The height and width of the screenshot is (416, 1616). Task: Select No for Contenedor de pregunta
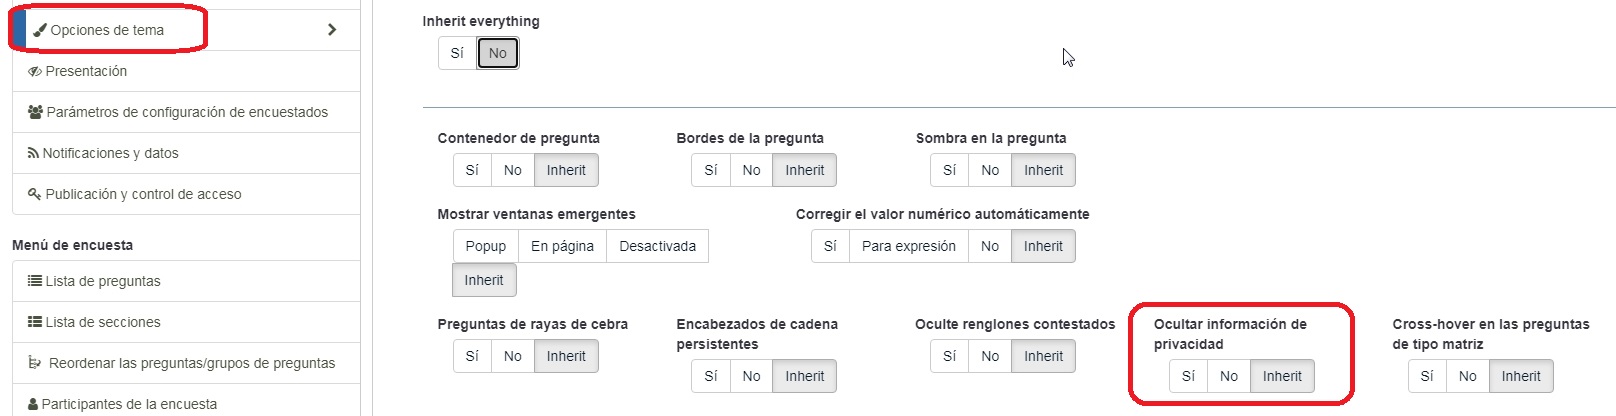click(512, 170)
